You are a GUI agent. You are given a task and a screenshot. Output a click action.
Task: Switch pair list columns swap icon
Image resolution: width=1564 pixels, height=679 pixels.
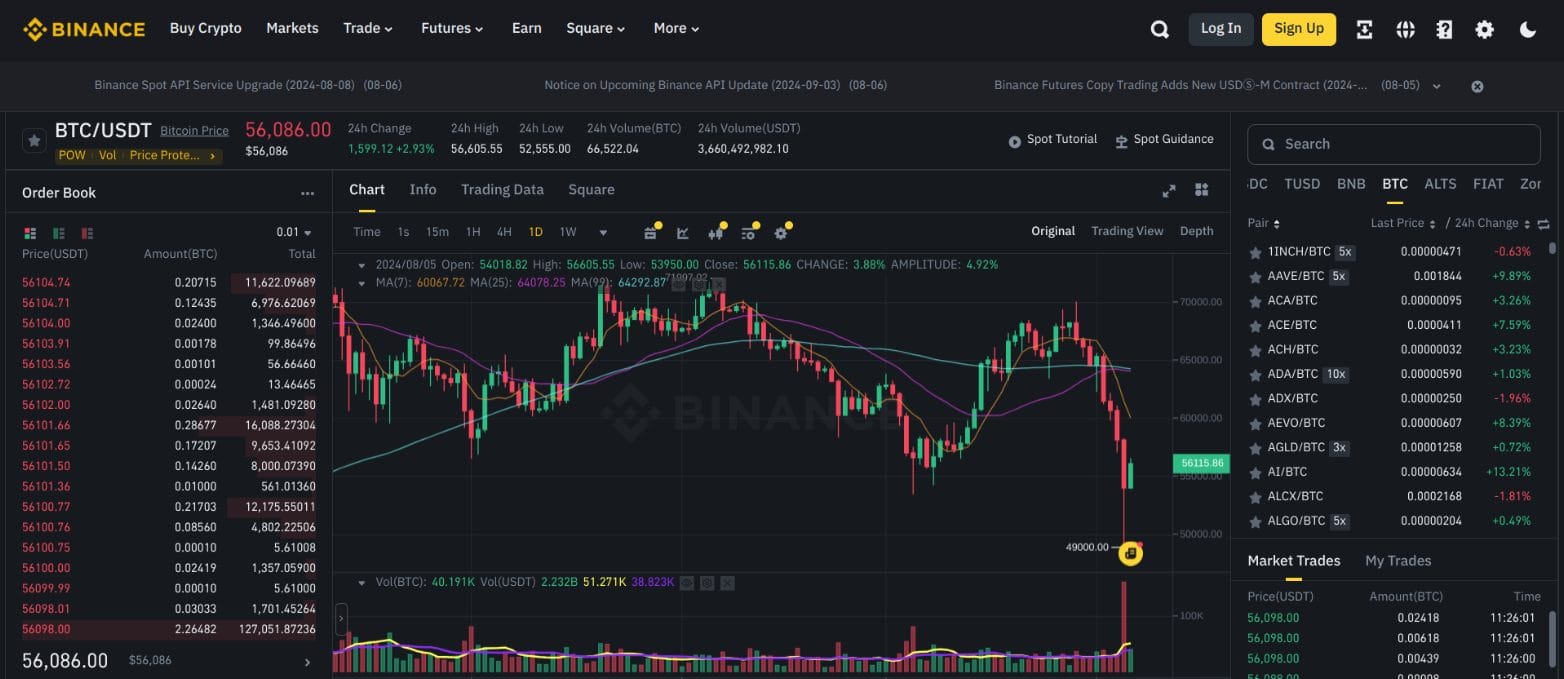coord(1543,224)
